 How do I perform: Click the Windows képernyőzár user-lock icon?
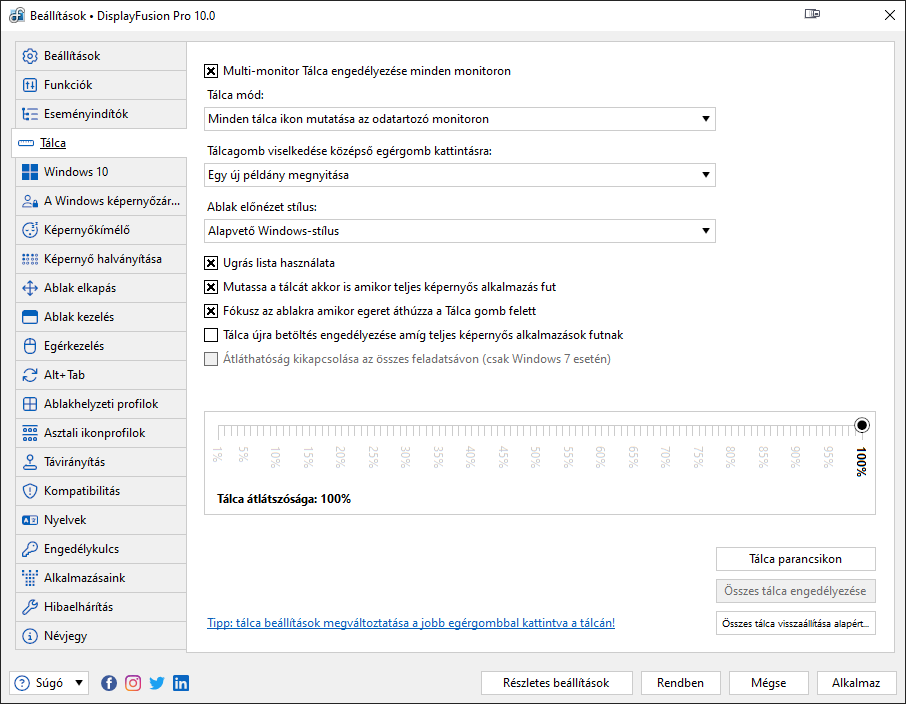[29, 201]
